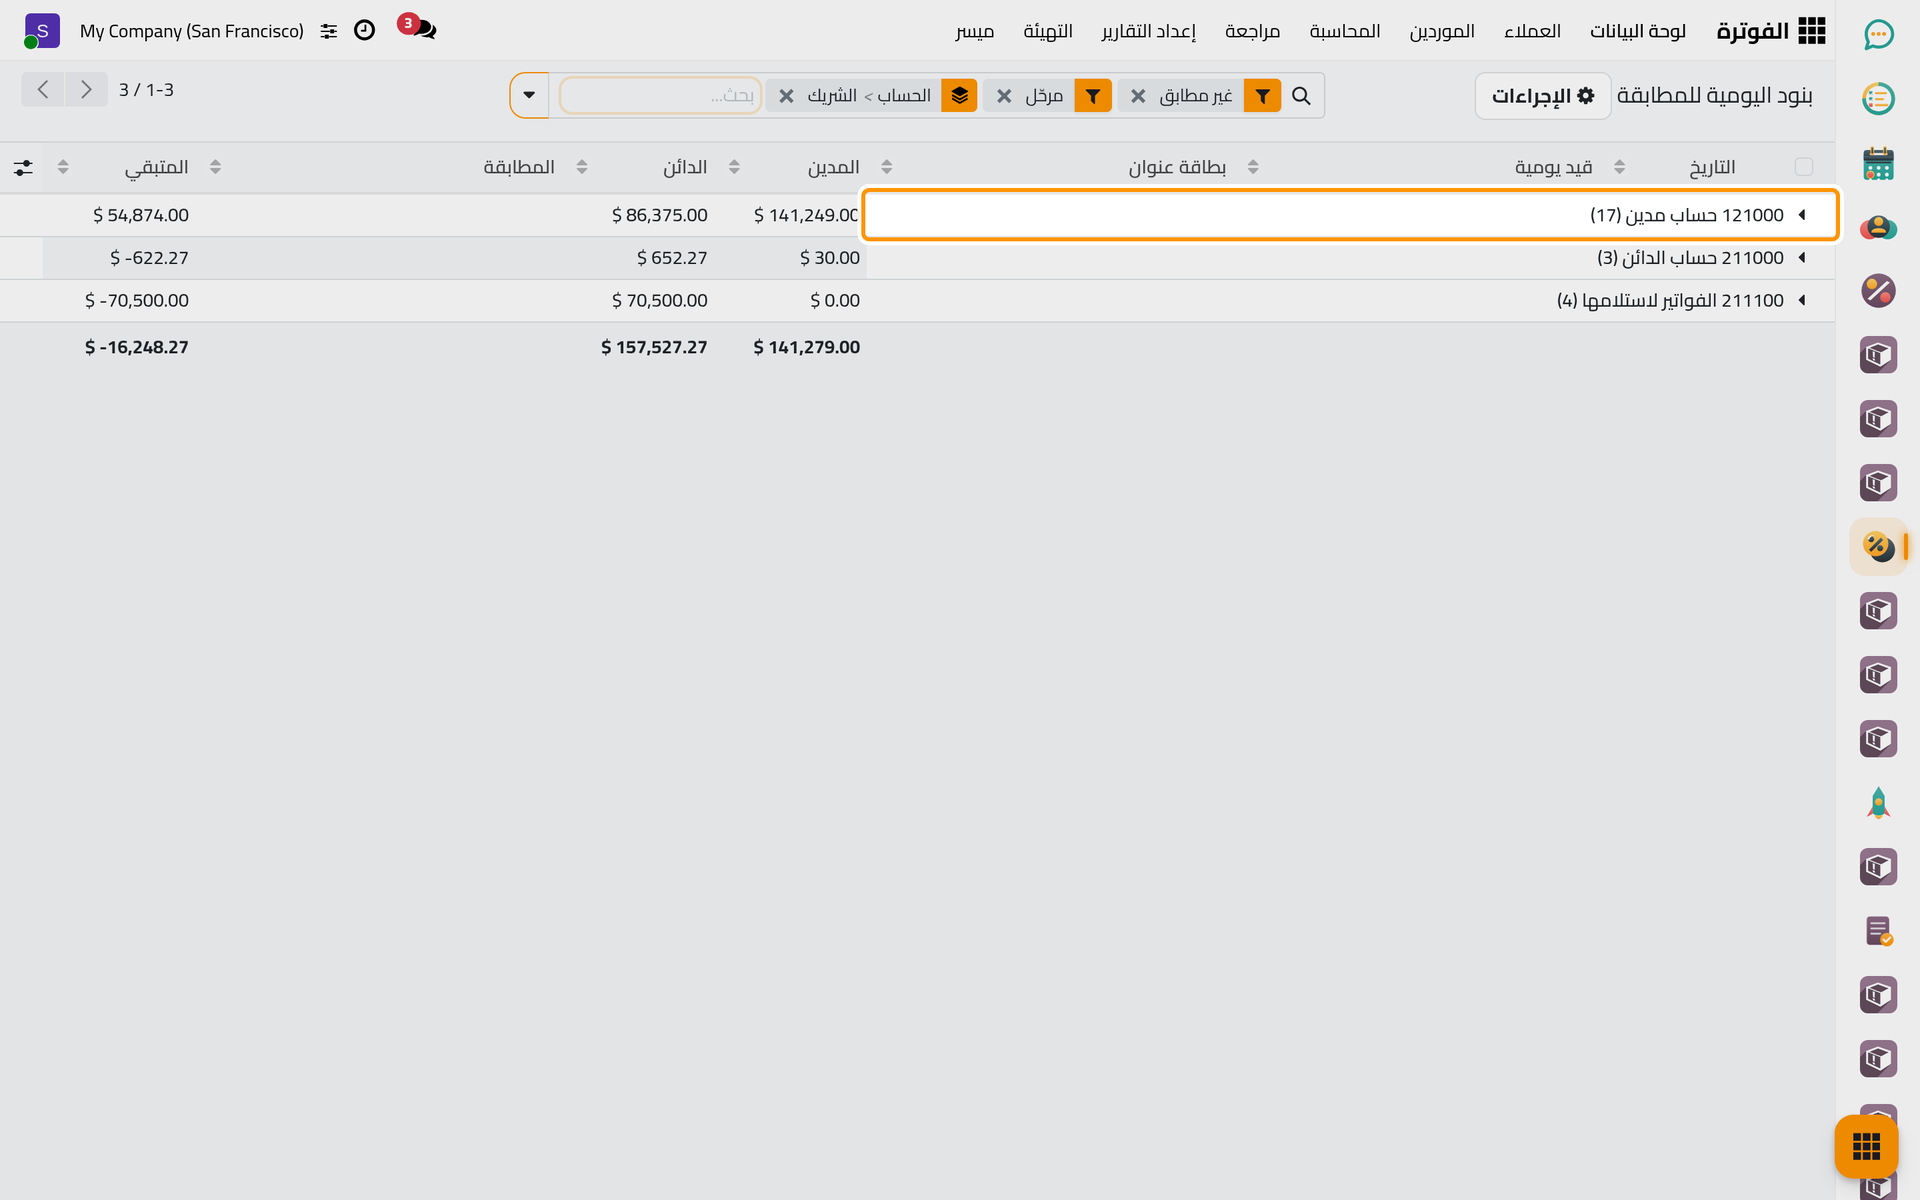The image size is (1920, 1200).
Task: Open the optional columns adjust icon
Action: click(23, 168)
